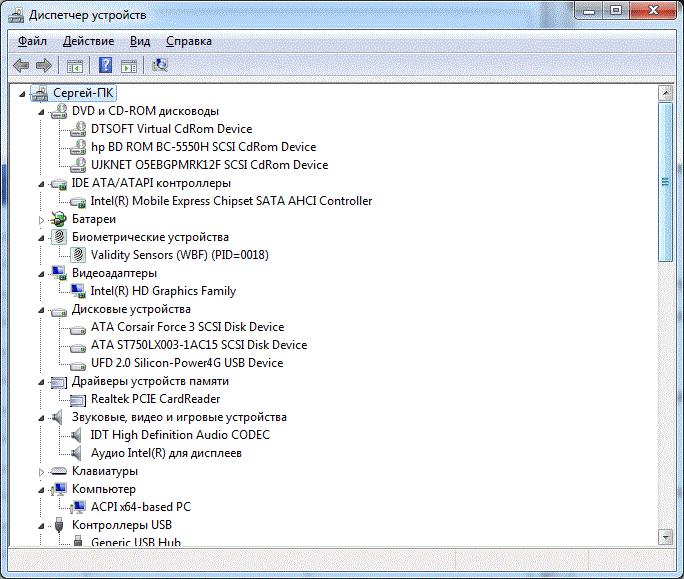Click the Back arrow toolbar button

point(21,66)
